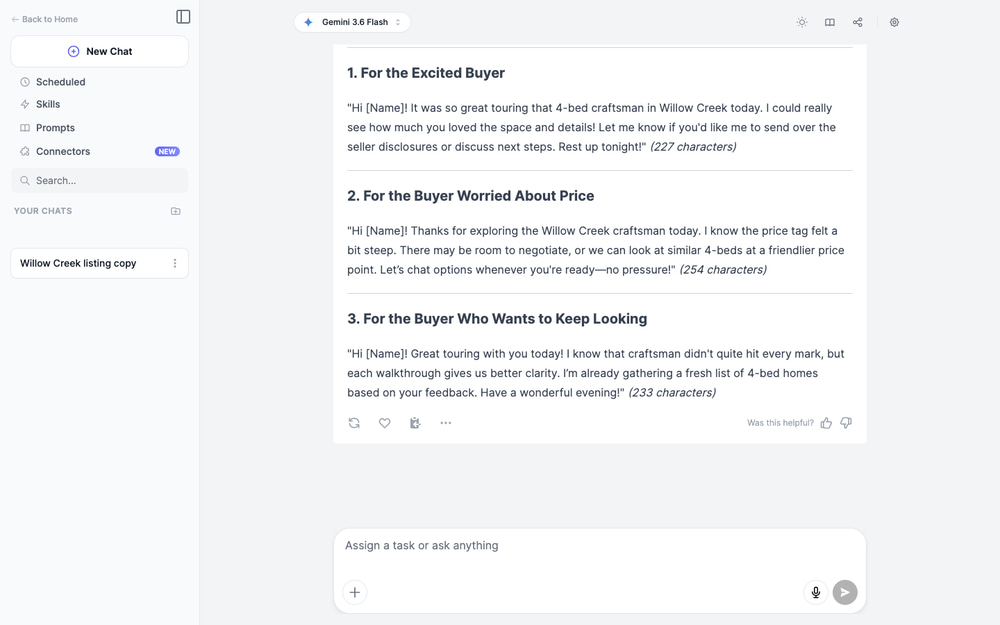Open the book library icon
1000x625 pixels.
pyautogui.click(x=830, y=22)
